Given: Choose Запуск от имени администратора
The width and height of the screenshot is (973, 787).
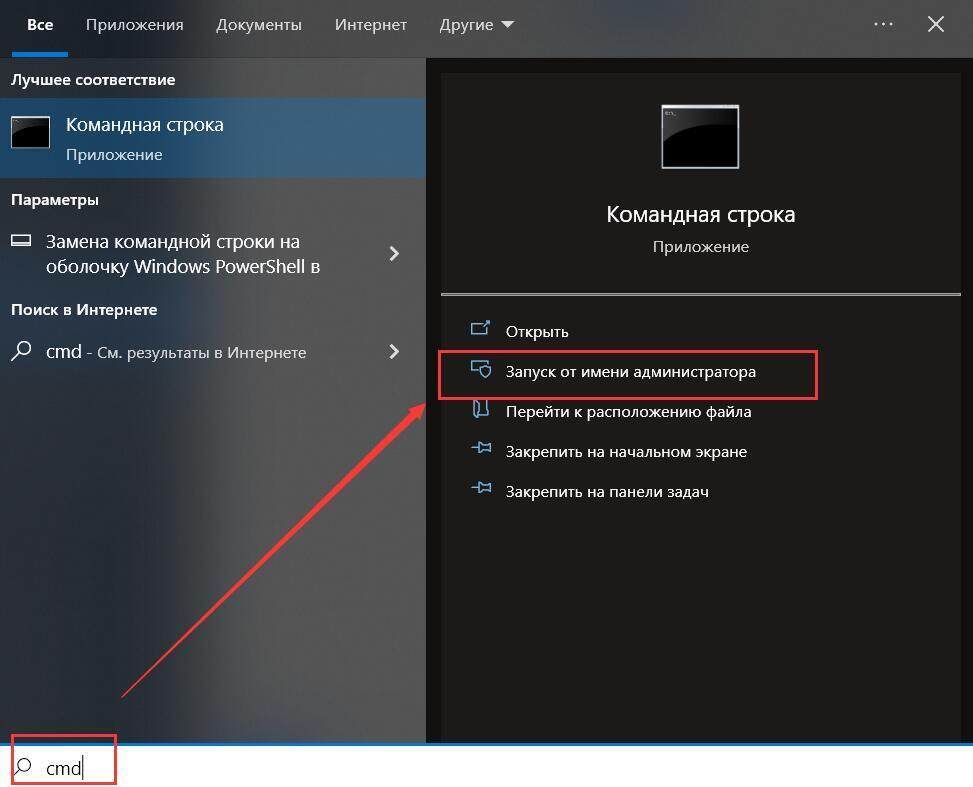Looking at the screenshot, I should click(630, 372).
